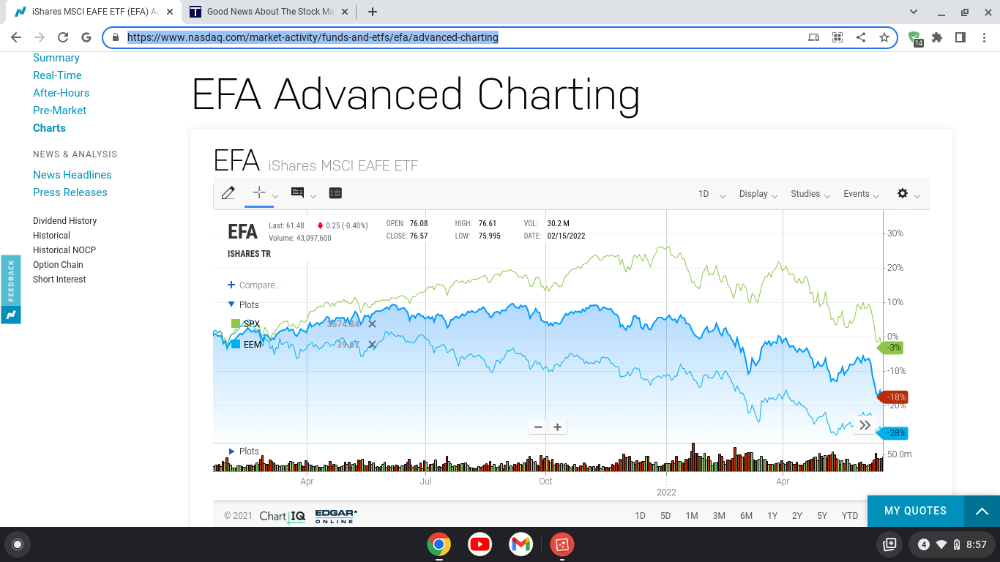This screenshot has height=562, width=1000.
Task: Open the Events menu
Action: 861,194
